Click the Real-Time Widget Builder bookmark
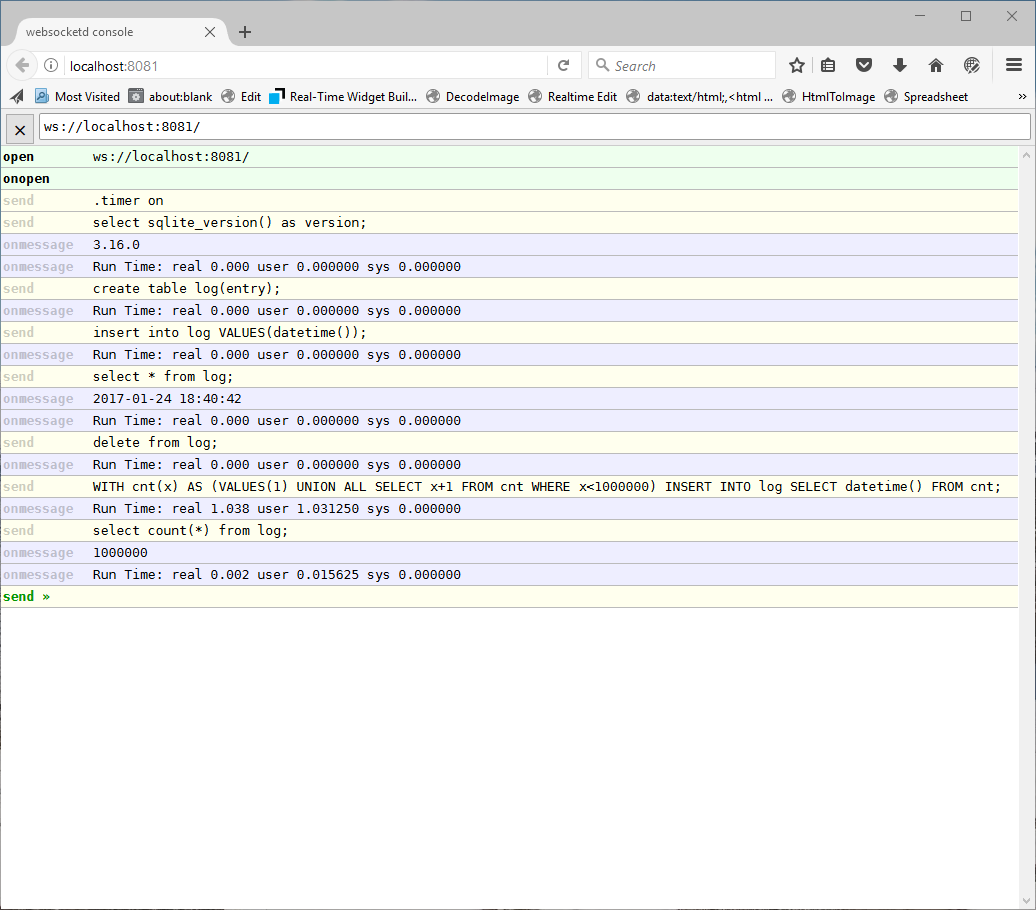Viewport: 1036px width, 910px height. (x=343, y=97)
